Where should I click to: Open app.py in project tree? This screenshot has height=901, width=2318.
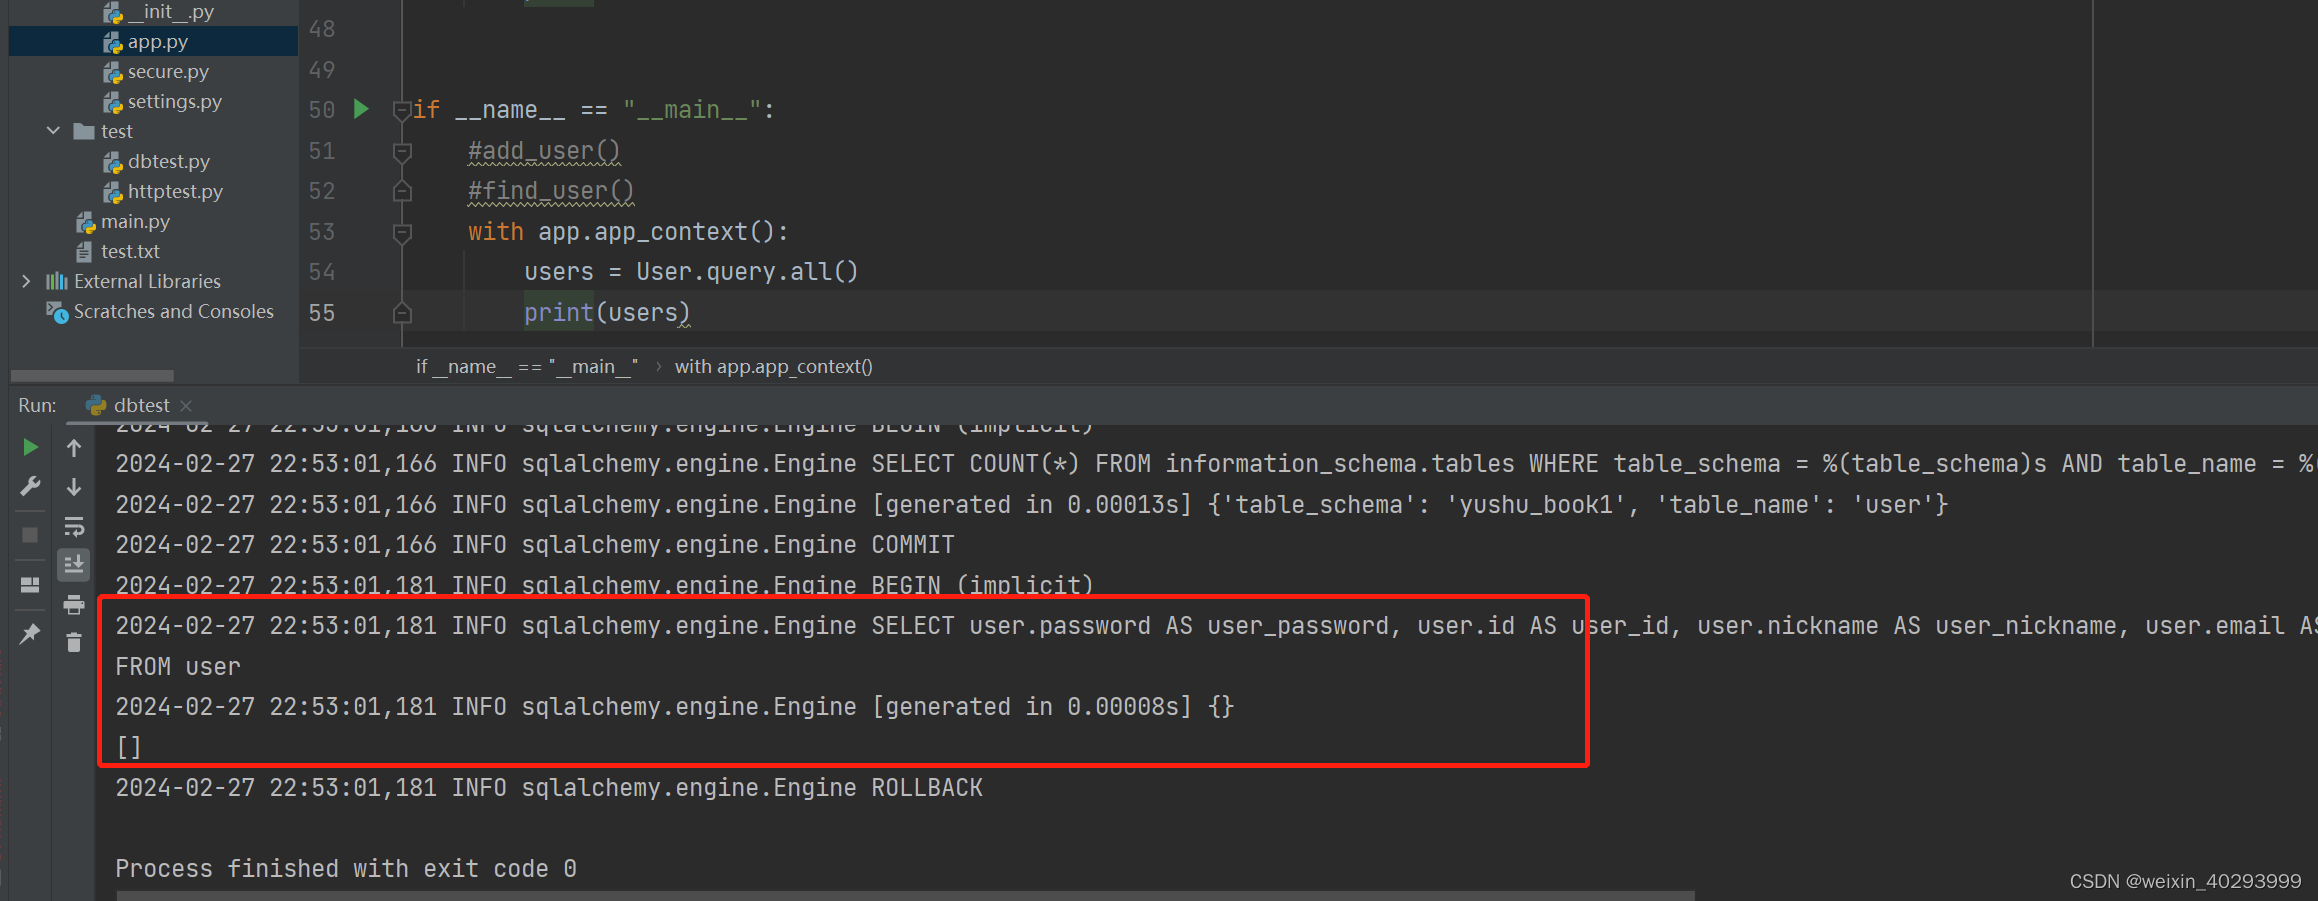click(157, 42)
